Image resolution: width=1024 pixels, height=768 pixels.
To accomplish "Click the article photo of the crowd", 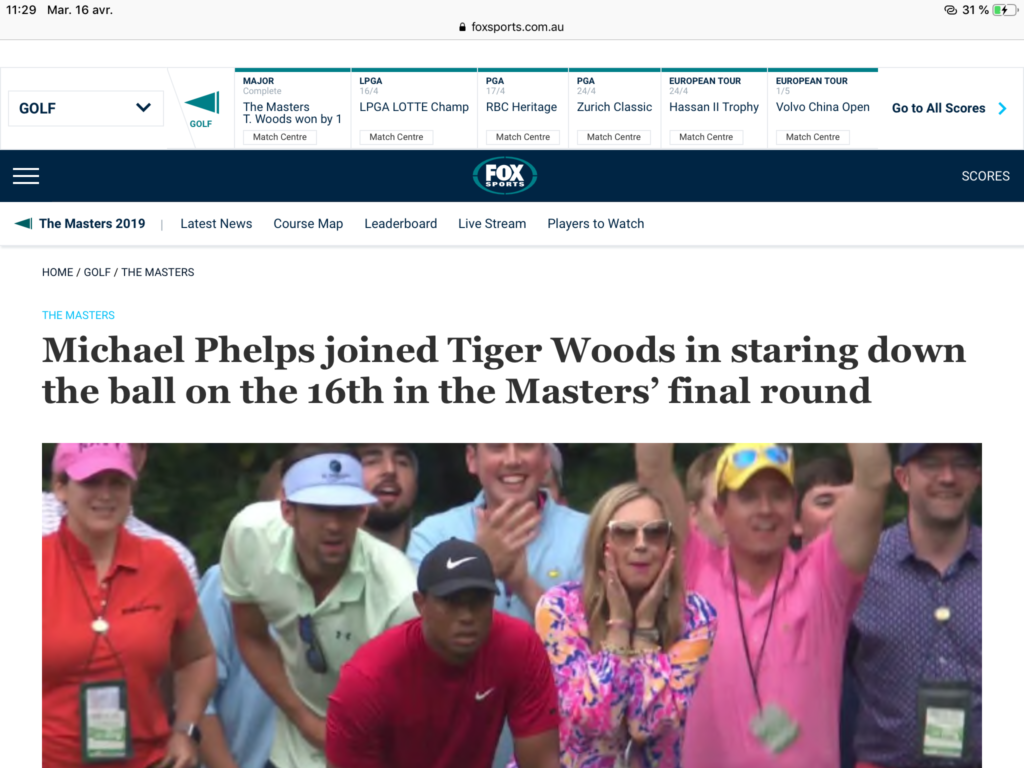I will [x=512, y=605].
